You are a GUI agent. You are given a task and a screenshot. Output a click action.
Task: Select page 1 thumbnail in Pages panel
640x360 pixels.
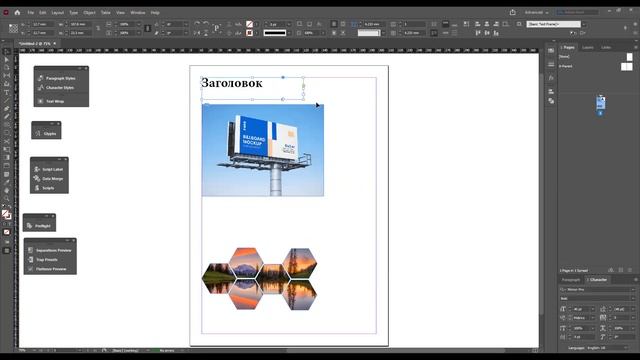600,103
